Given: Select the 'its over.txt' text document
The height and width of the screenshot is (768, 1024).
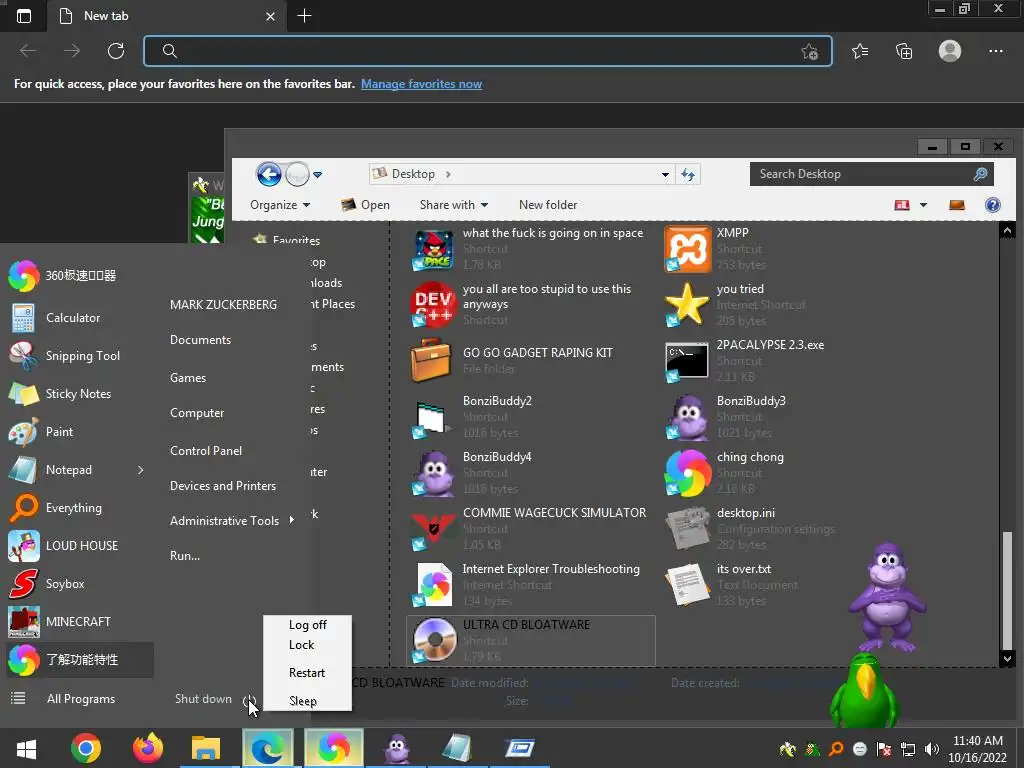Looking at the screenshot, I should (x=687, y=584).
